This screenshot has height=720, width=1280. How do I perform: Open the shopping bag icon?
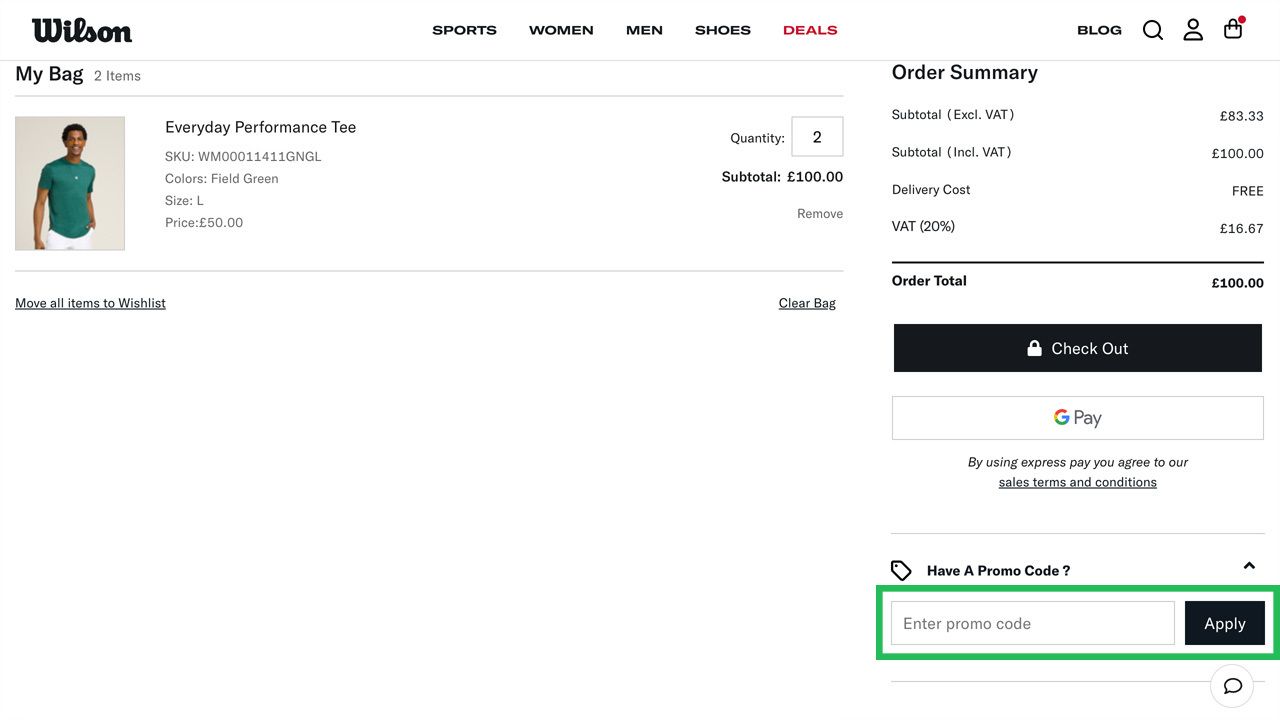pos(1233,29)
